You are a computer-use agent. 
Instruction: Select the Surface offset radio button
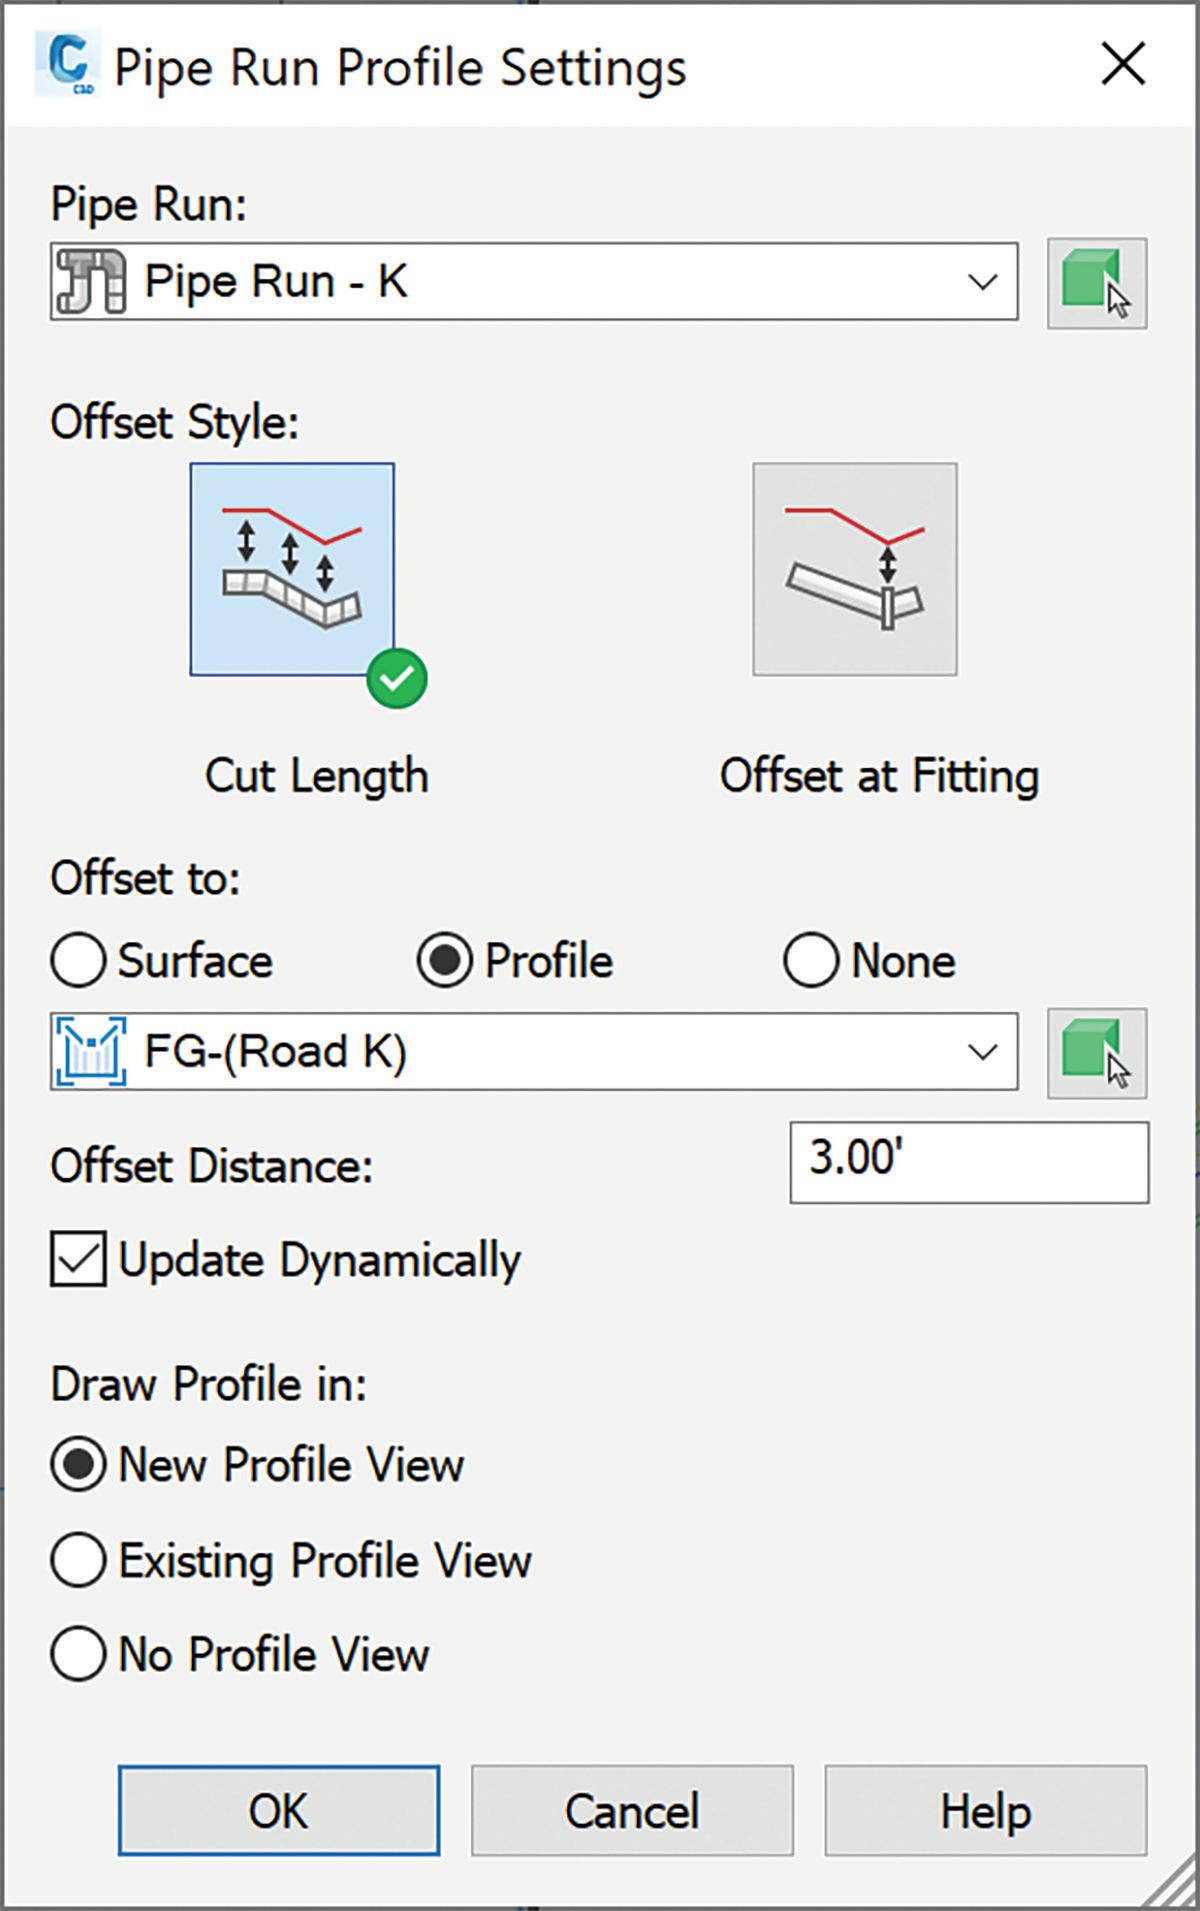(78, 961)
